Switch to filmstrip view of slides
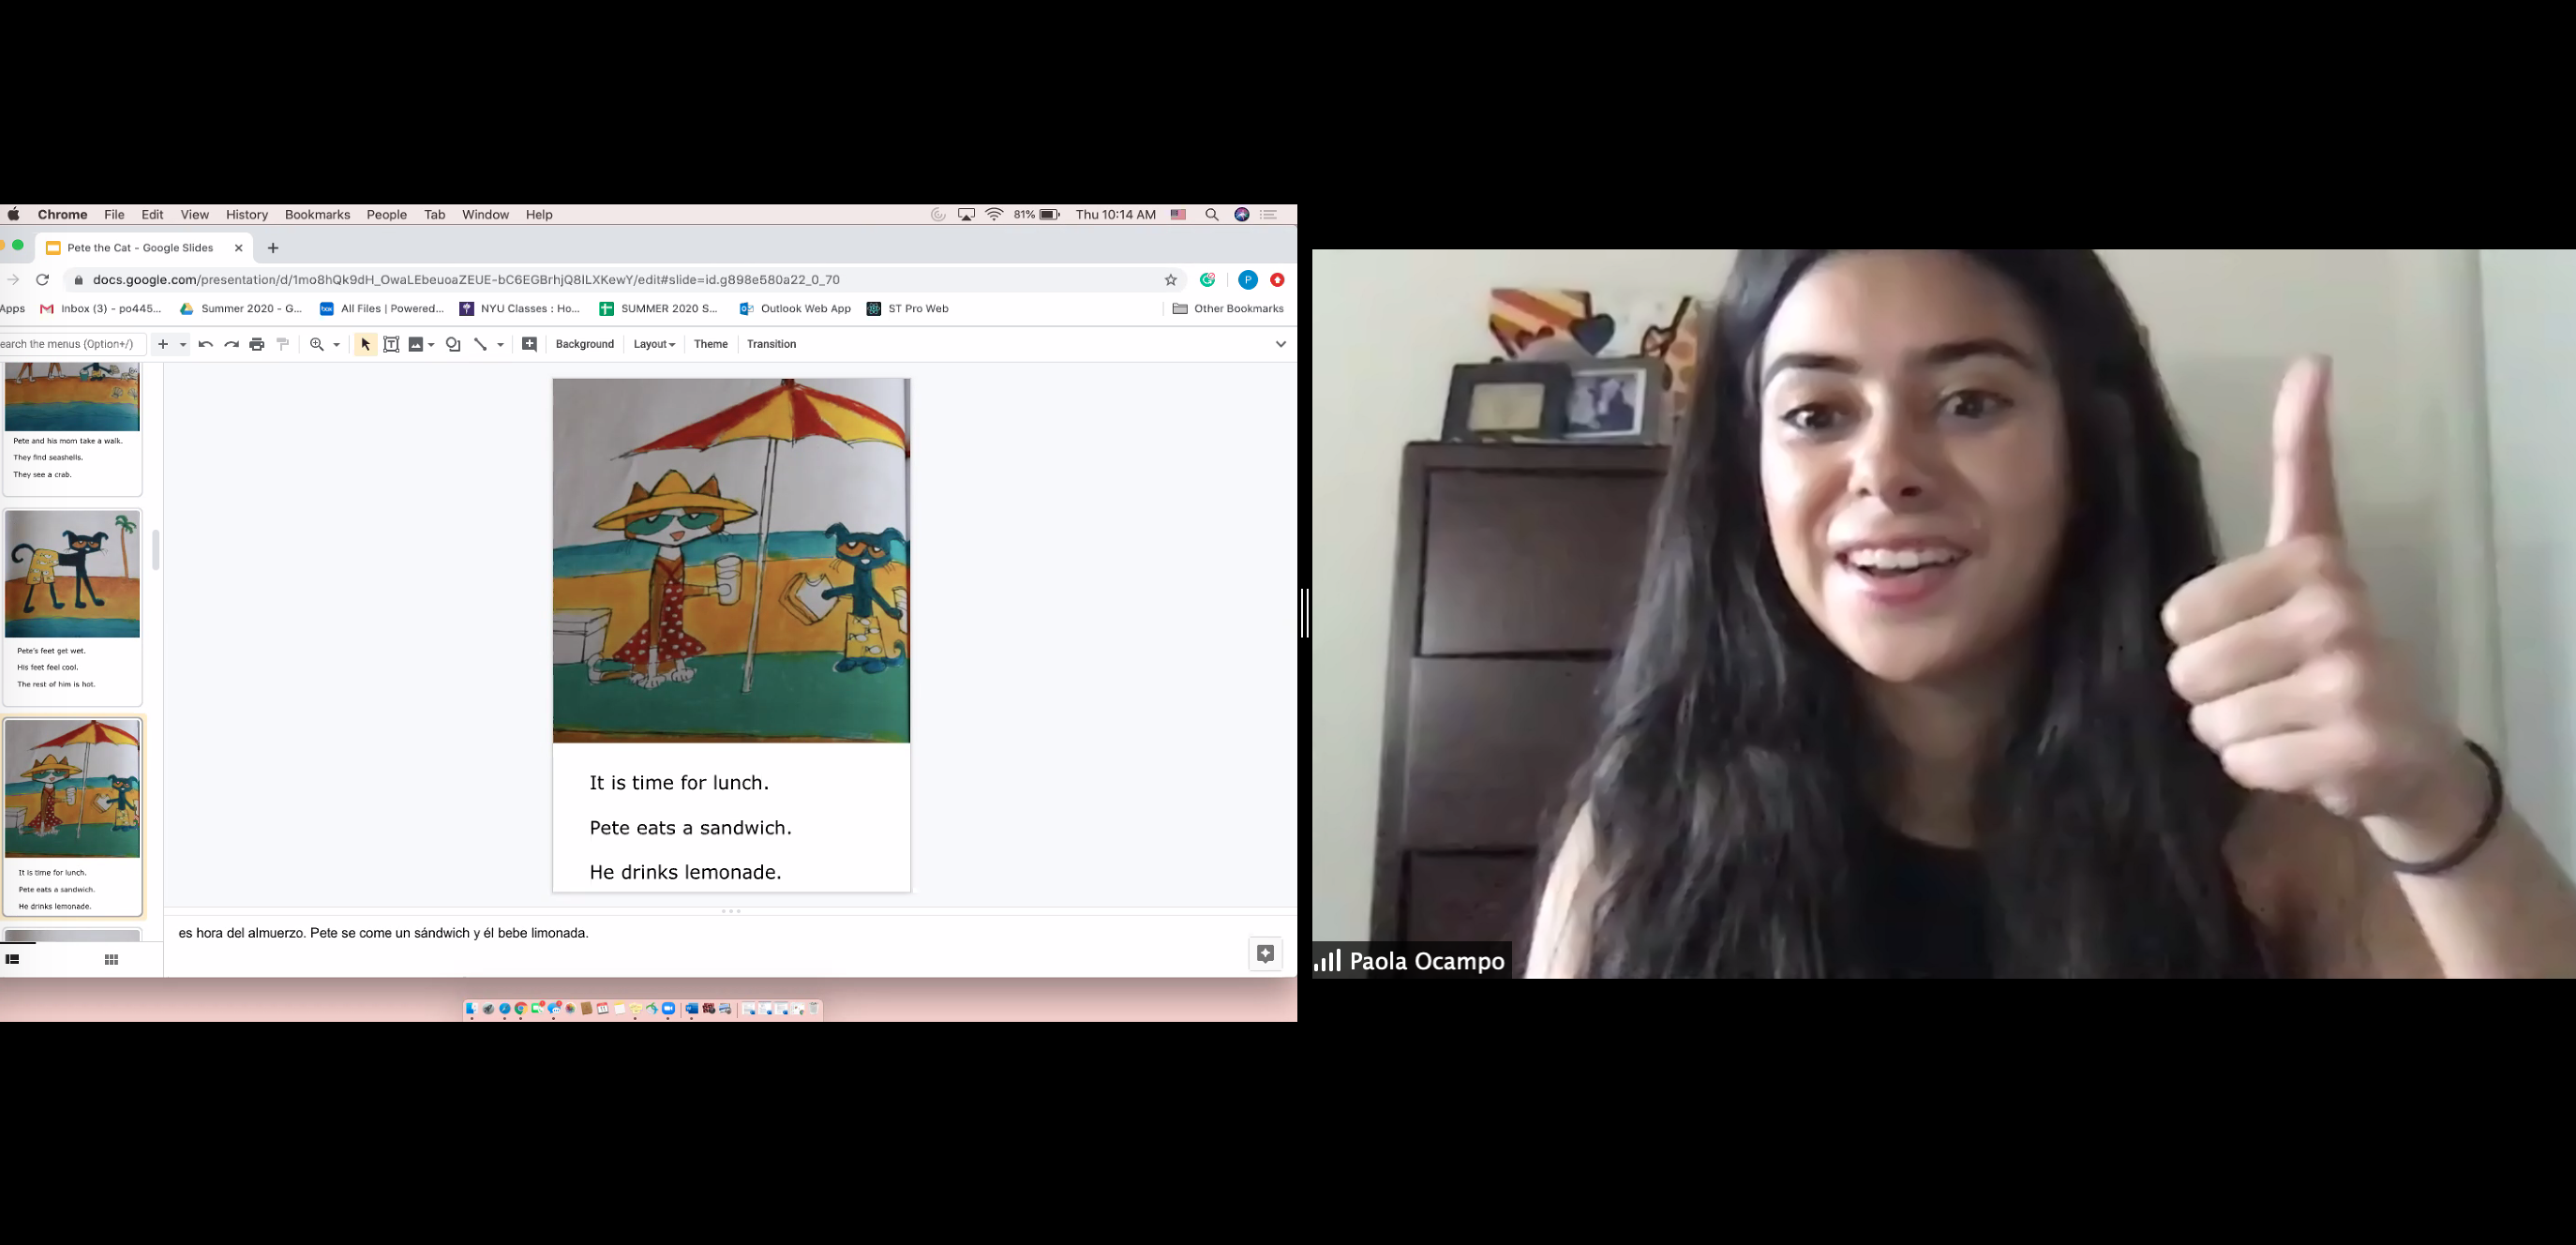2576x1245 pixels. click(x=13, y=960)
